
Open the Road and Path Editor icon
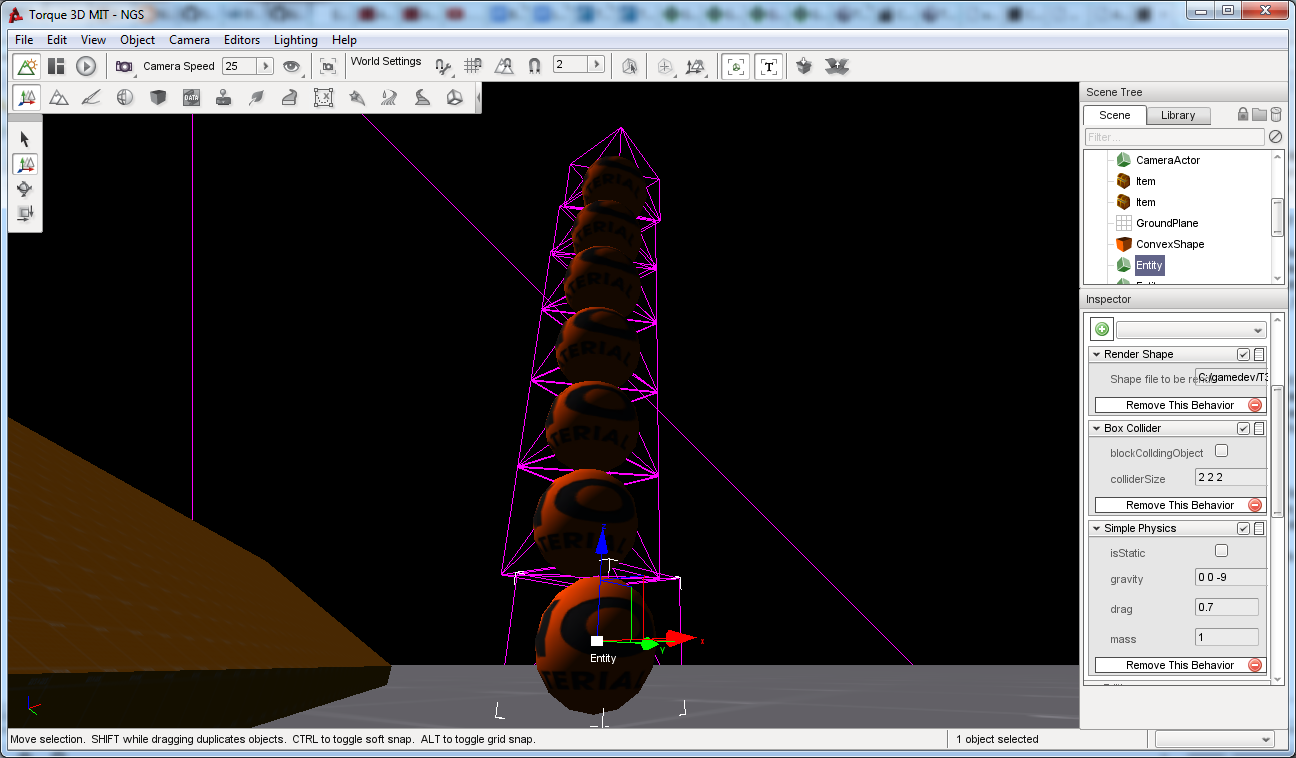[422, 97]
